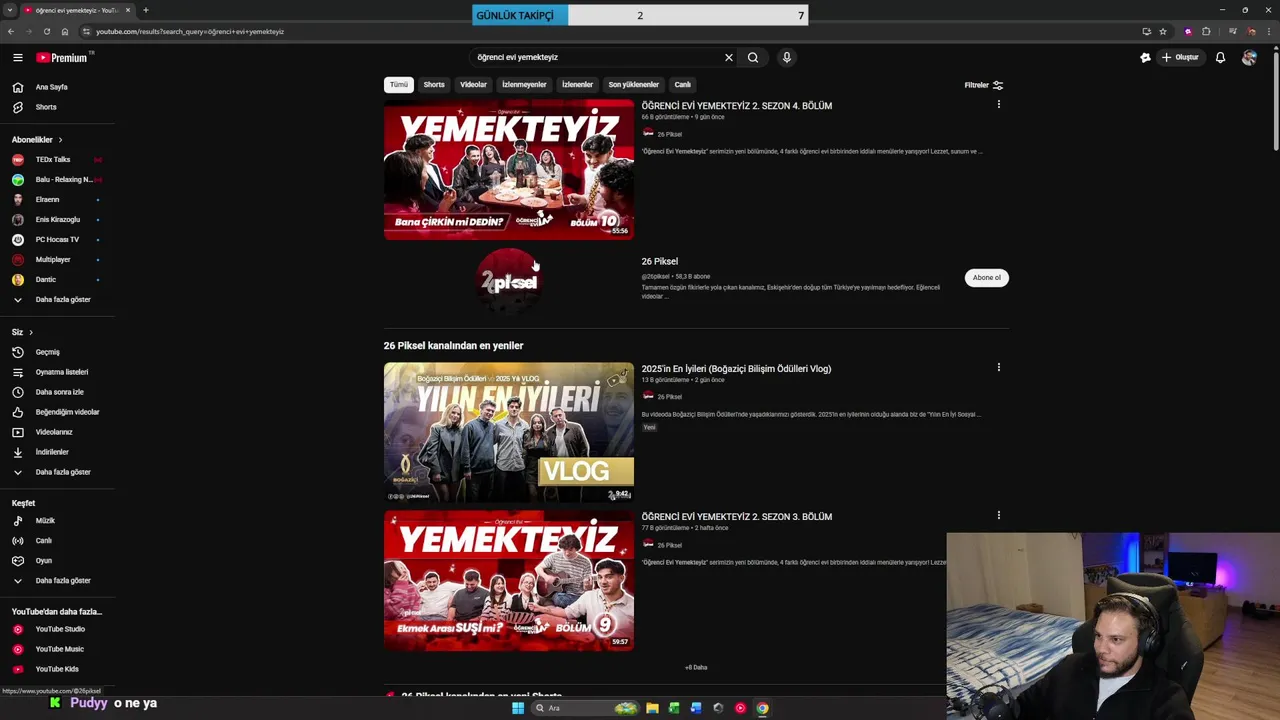Expand Daha fazla göster under Keşfet
Screen dimensions: 1280x720
(62, 581)
